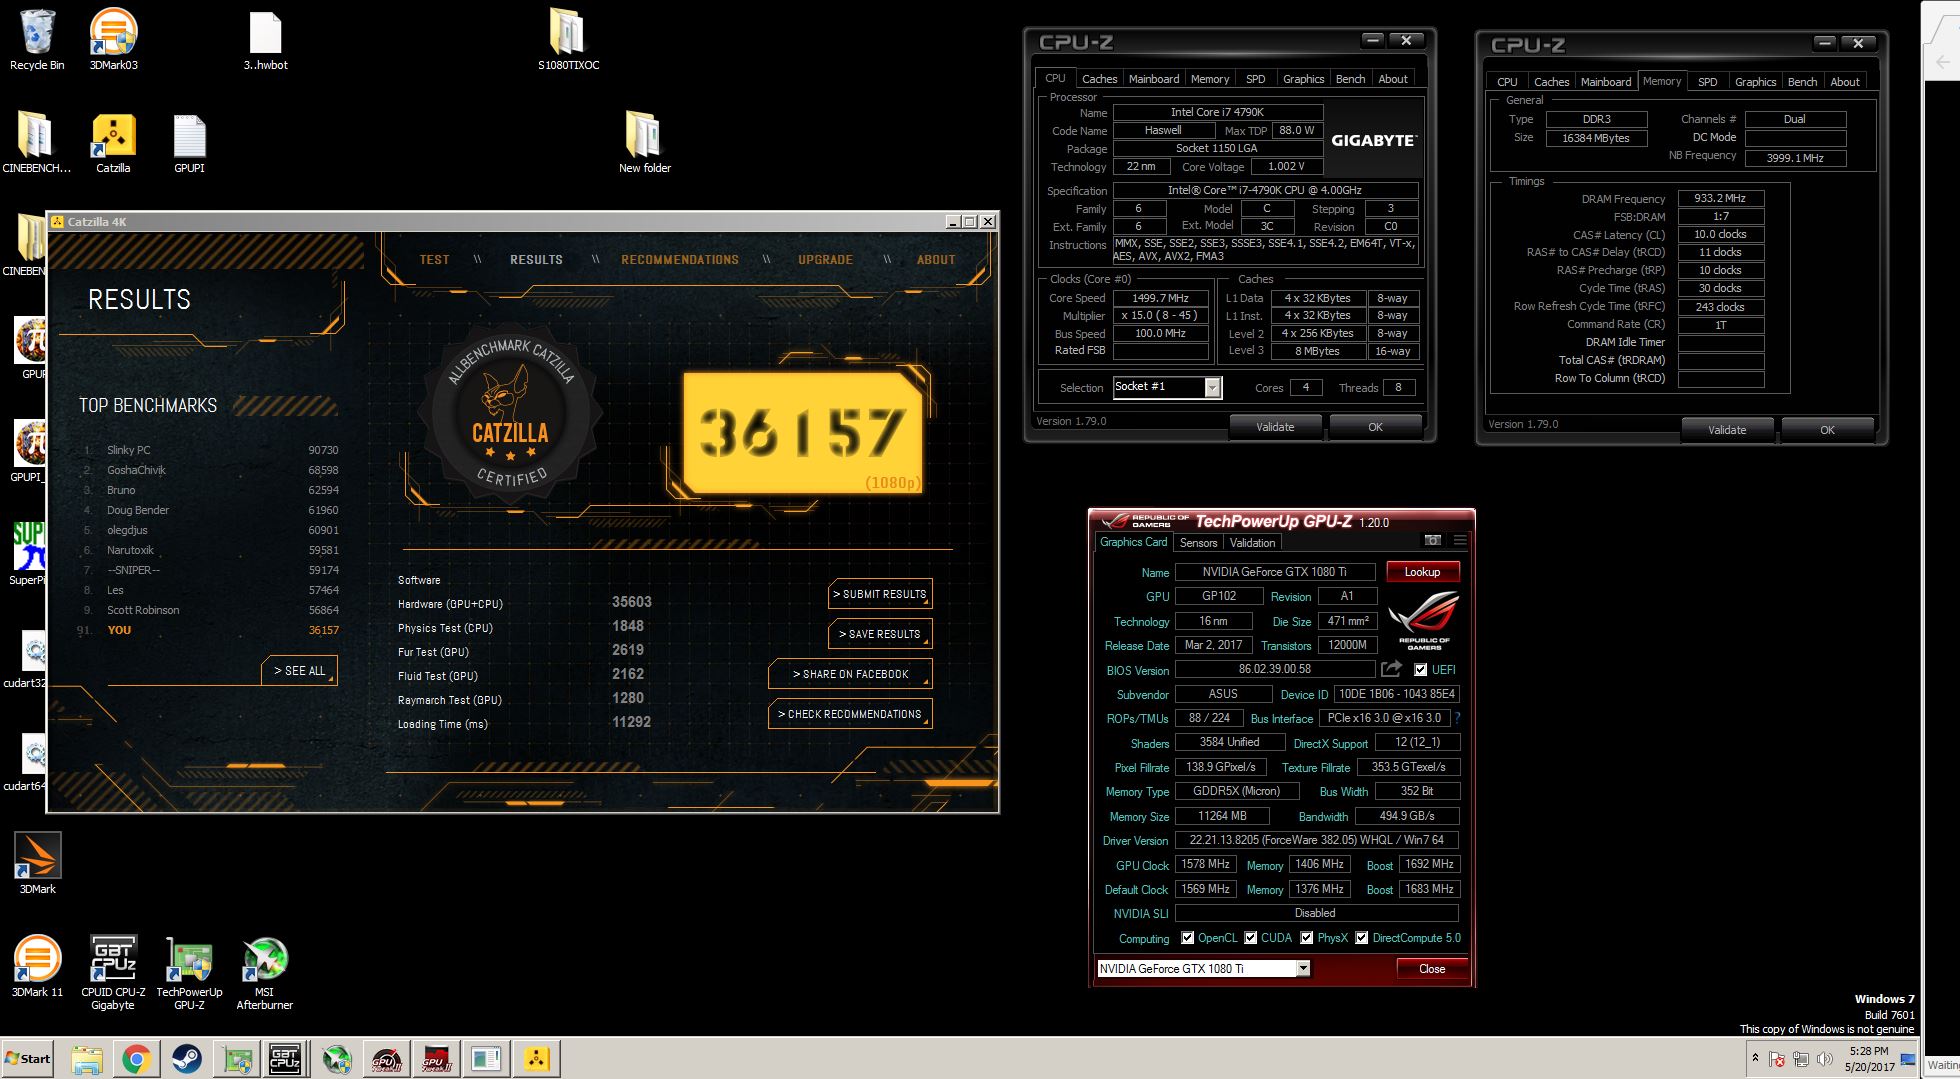Take a GPU-Z screenshot with camera icon
Screen dimensions: 1960x1079
click(1433, 540)
